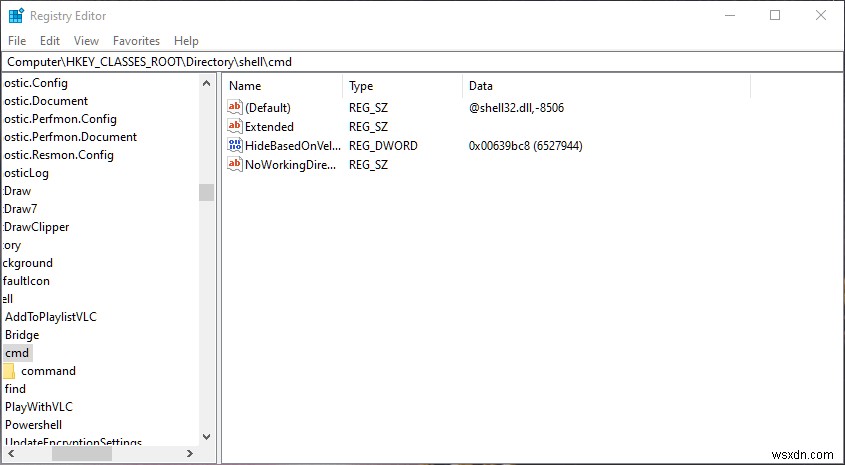The height and width of the screenshot is (465, 845).
Task: Click the command subkey folder icon
Action: [x=9, y=371]
